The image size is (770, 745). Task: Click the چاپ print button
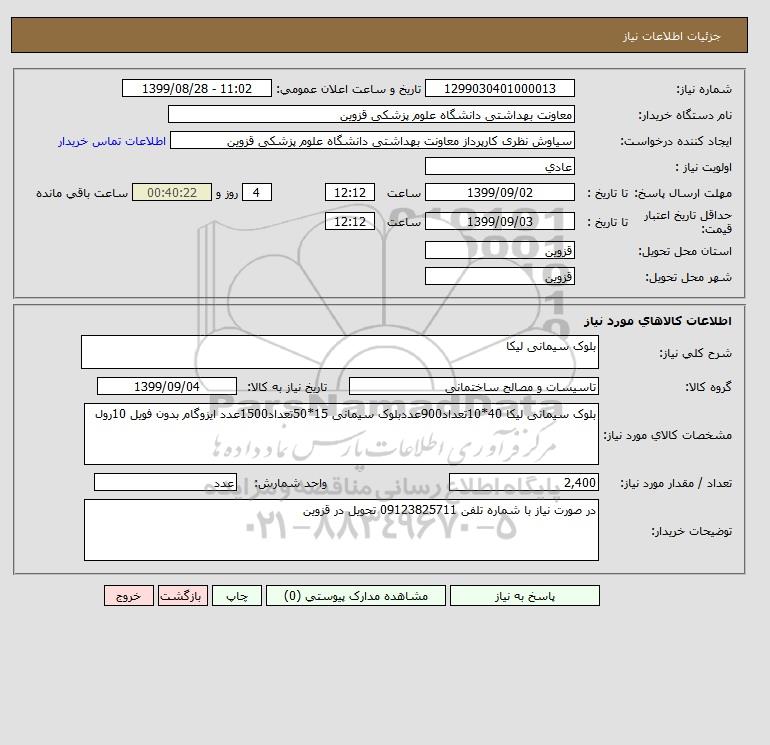click(x=237, y=595)
